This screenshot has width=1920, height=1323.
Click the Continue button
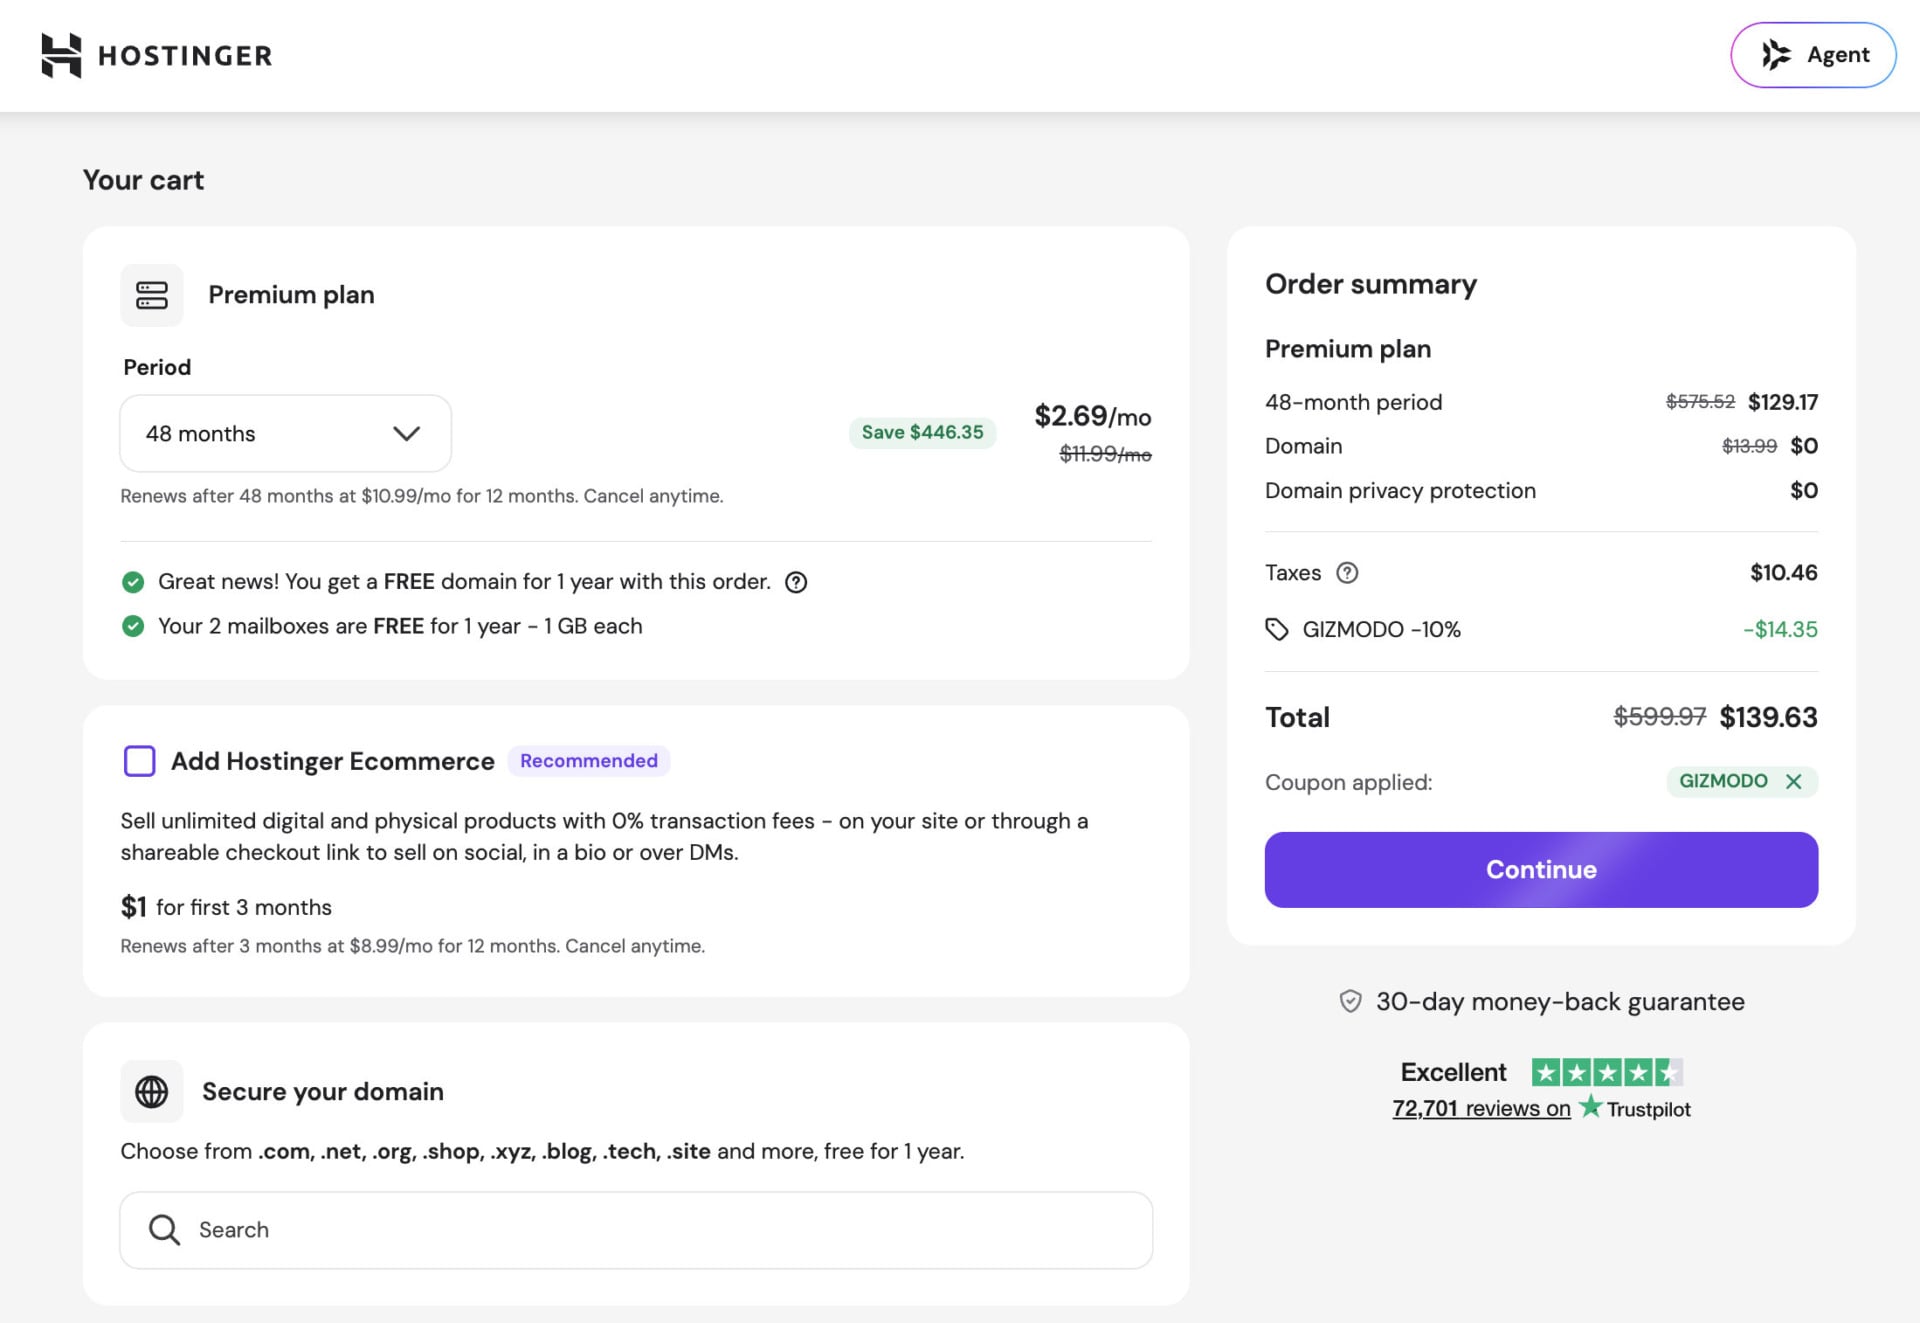(x=1541, y=870)
